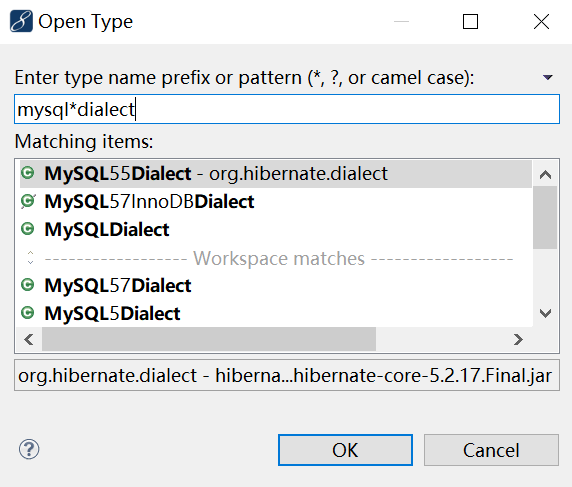Click the deprecated class icon beside MySQL57InnoDBDialect

tap(28, 201)
